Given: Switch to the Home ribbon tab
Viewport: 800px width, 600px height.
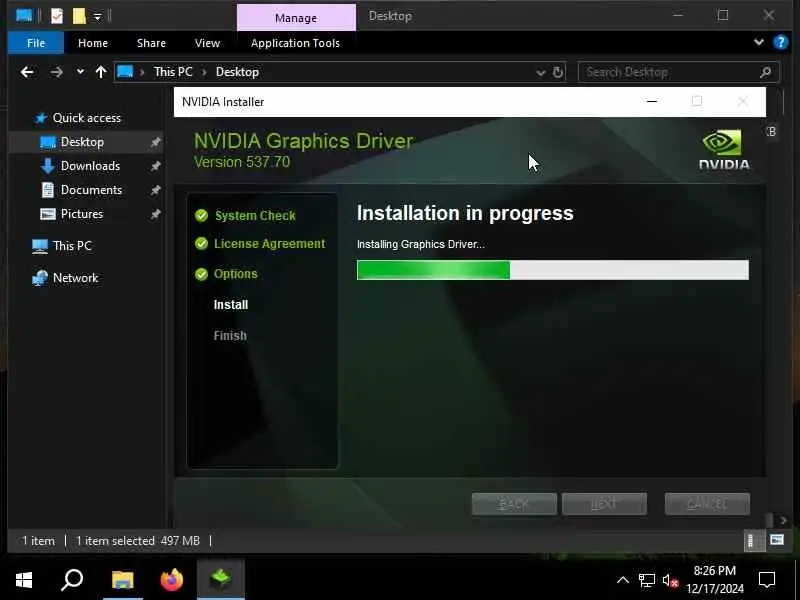Looking at the screenshot, I should [93, 43].
